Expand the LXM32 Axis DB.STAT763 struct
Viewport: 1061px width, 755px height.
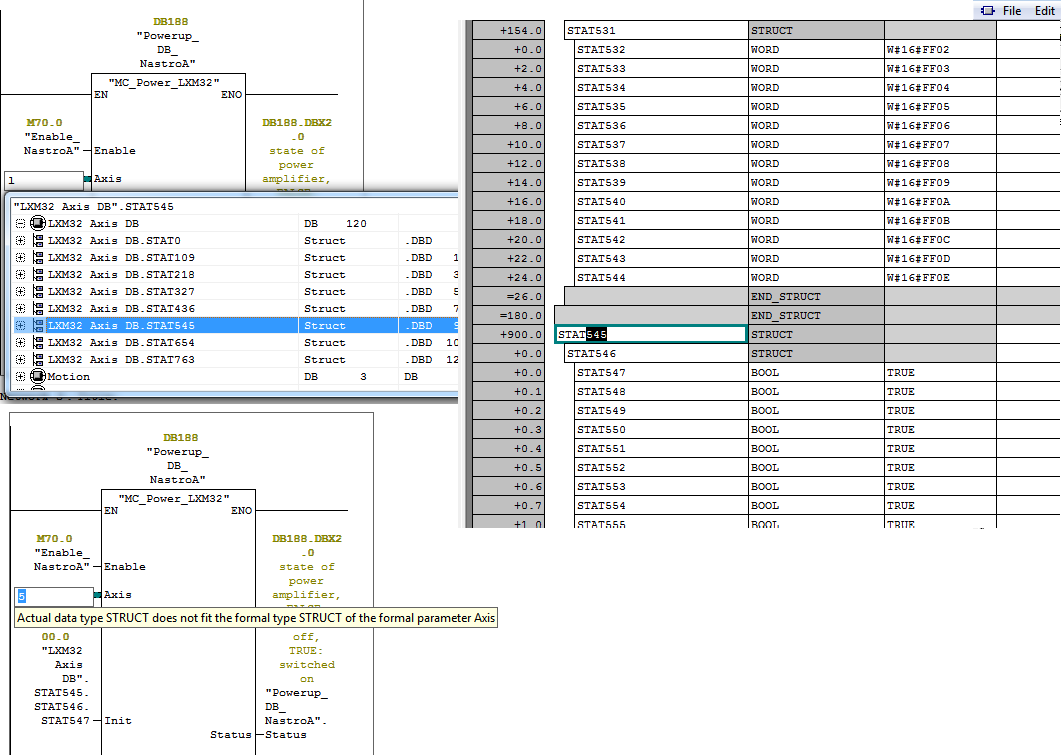click(x=20, y=360)
